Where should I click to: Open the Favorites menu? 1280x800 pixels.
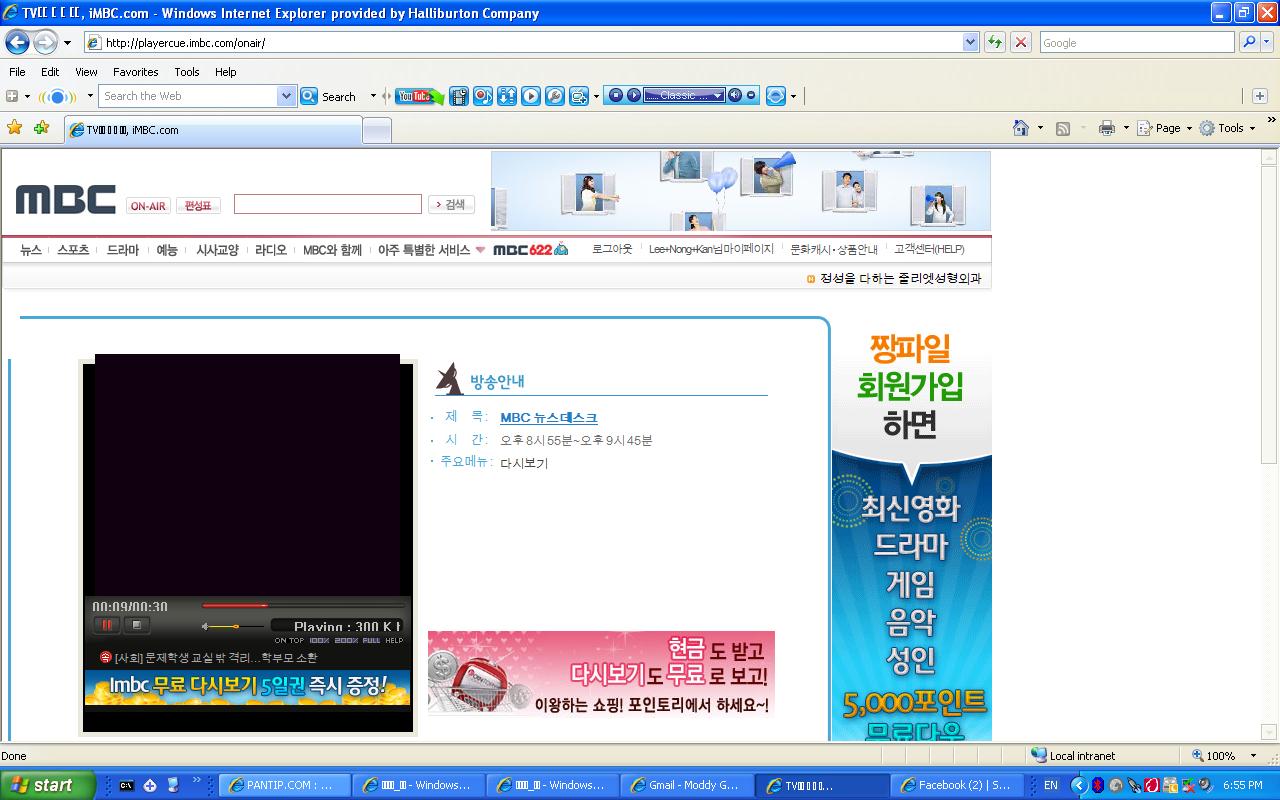pyautogui.click(x=135, y=72)
